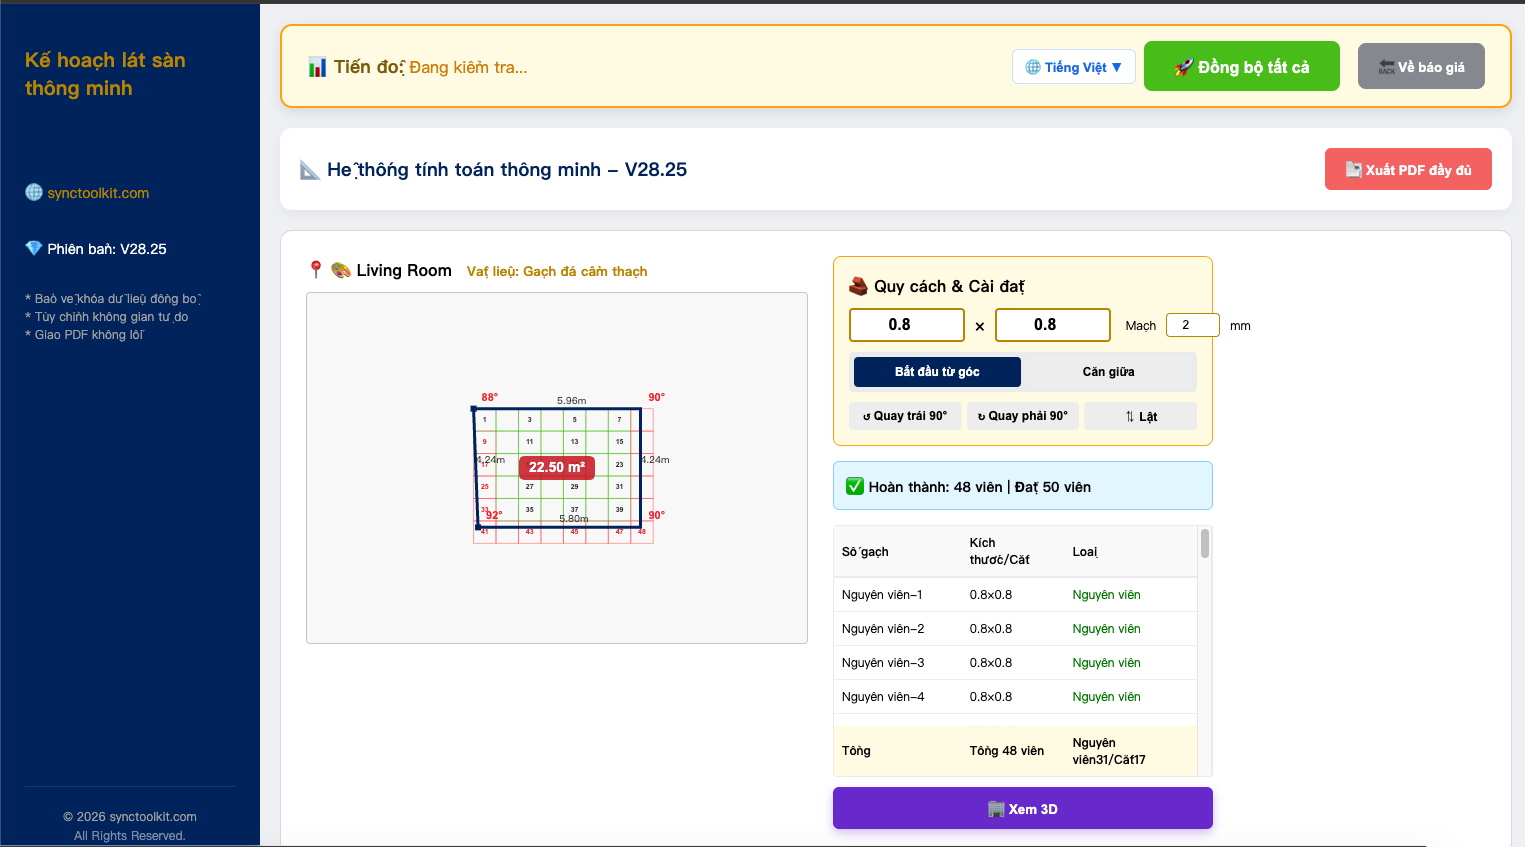
Task: Click the Xuất PDF đầy đủ button
Action: click(x=1408, y=169)
